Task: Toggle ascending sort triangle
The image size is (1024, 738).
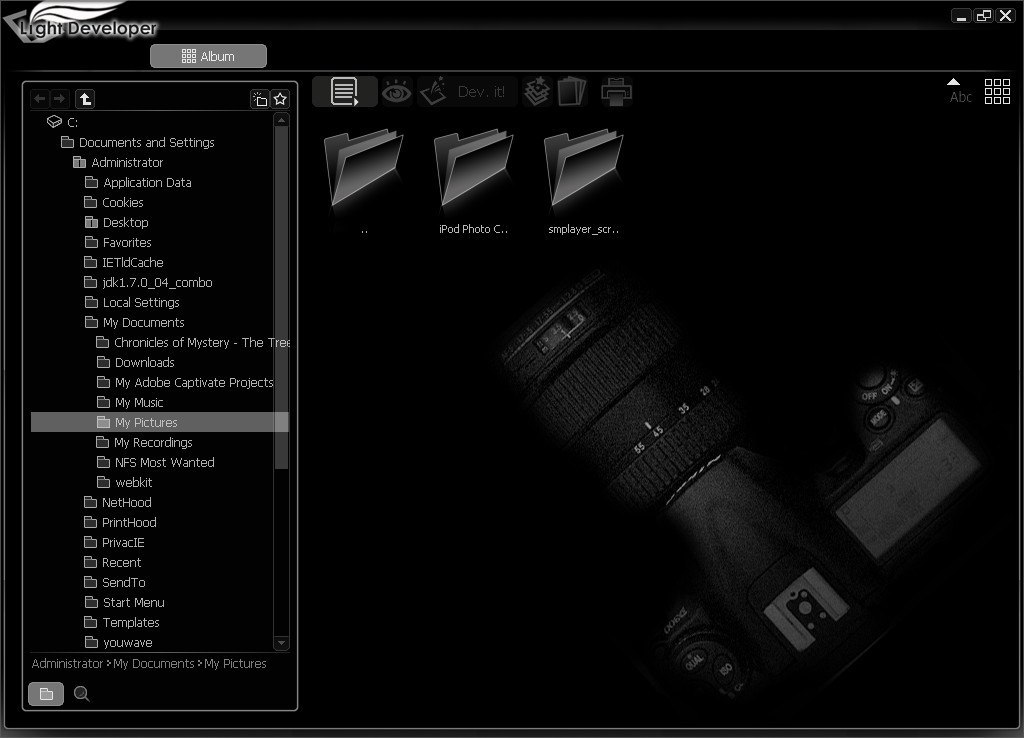Action: pos(953,83)
